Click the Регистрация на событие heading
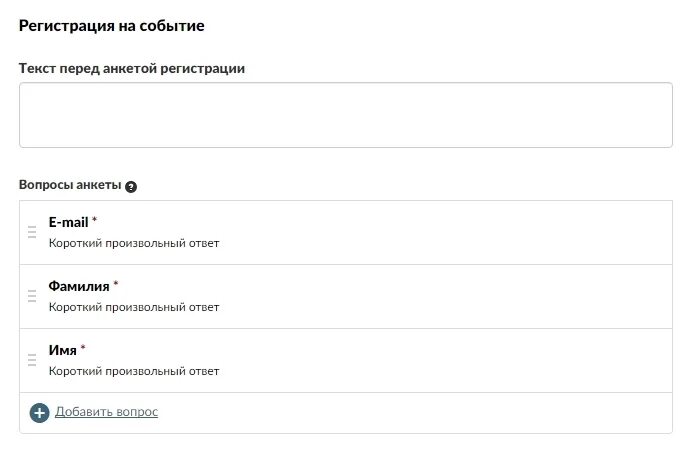690x459 pixels. 111,26
